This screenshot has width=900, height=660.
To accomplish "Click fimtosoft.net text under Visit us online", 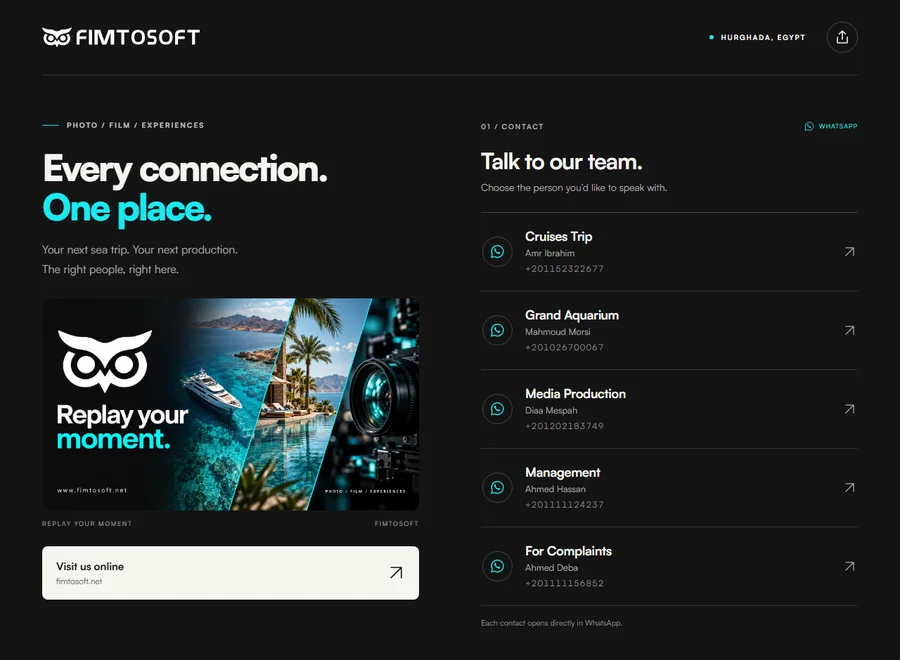I will (79, 581).
